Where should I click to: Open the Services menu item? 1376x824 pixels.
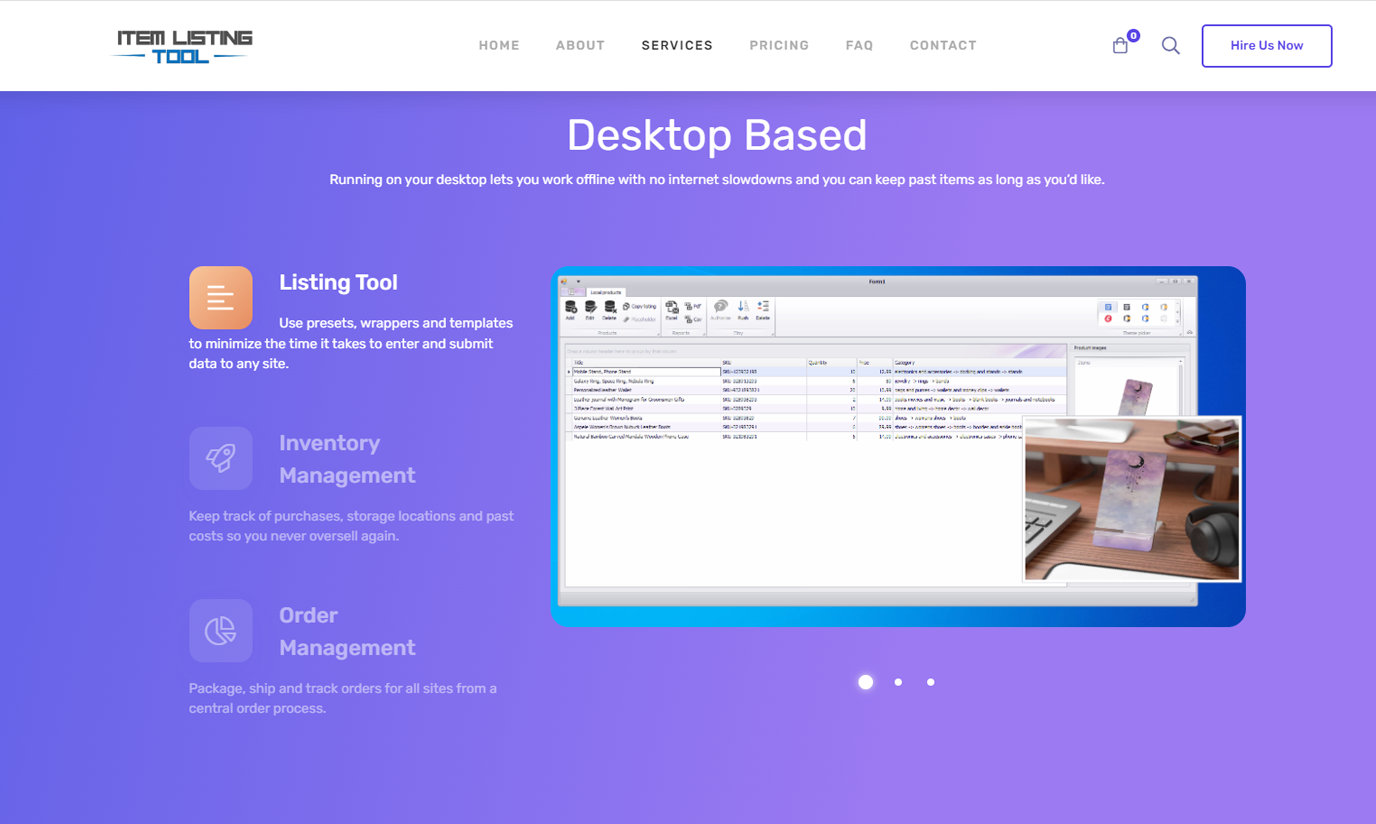[x=677, y=46]
